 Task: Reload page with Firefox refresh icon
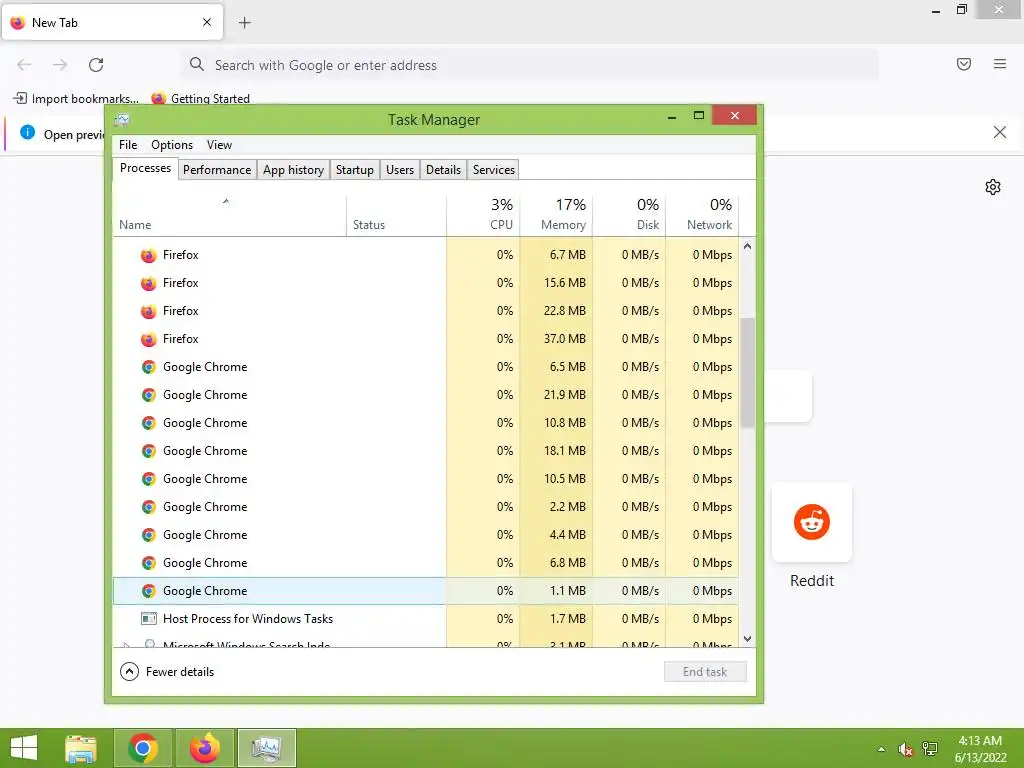tap(96, 65)
